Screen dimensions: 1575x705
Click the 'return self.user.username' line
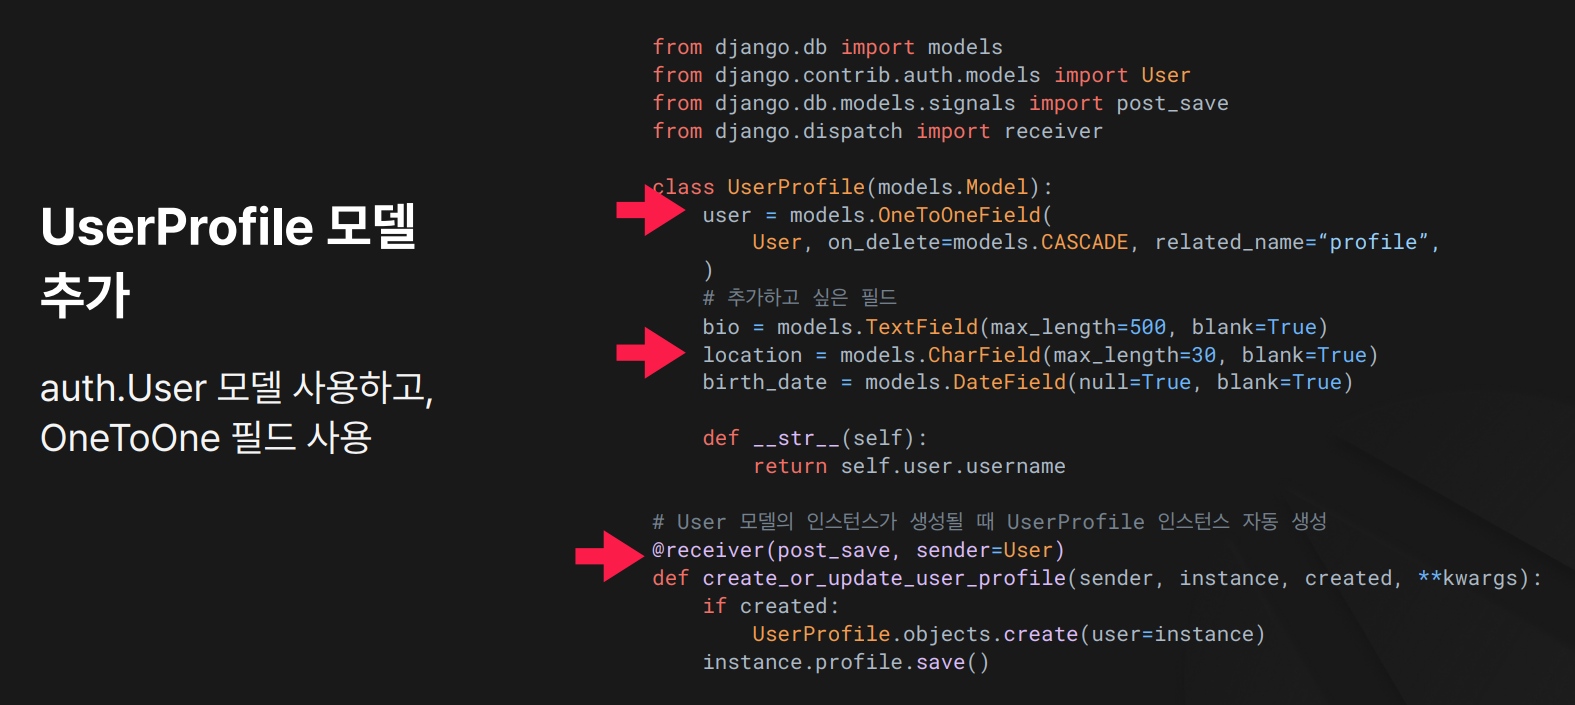click(x=908, y=466)
